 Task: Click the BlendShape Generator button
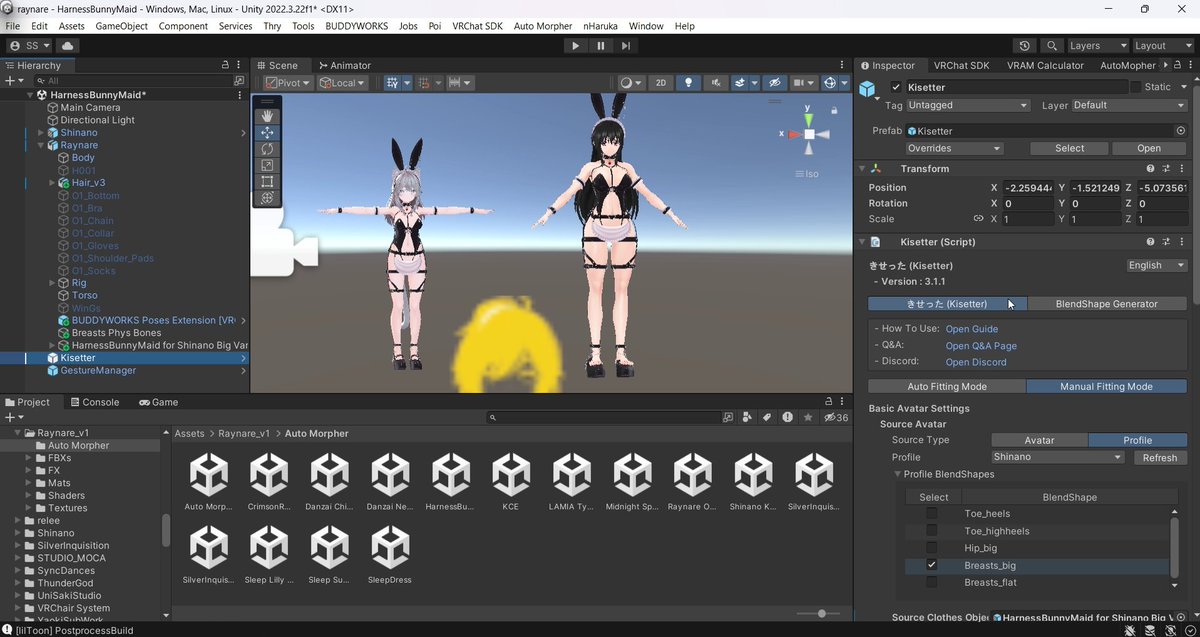(x=1107, y=304)
